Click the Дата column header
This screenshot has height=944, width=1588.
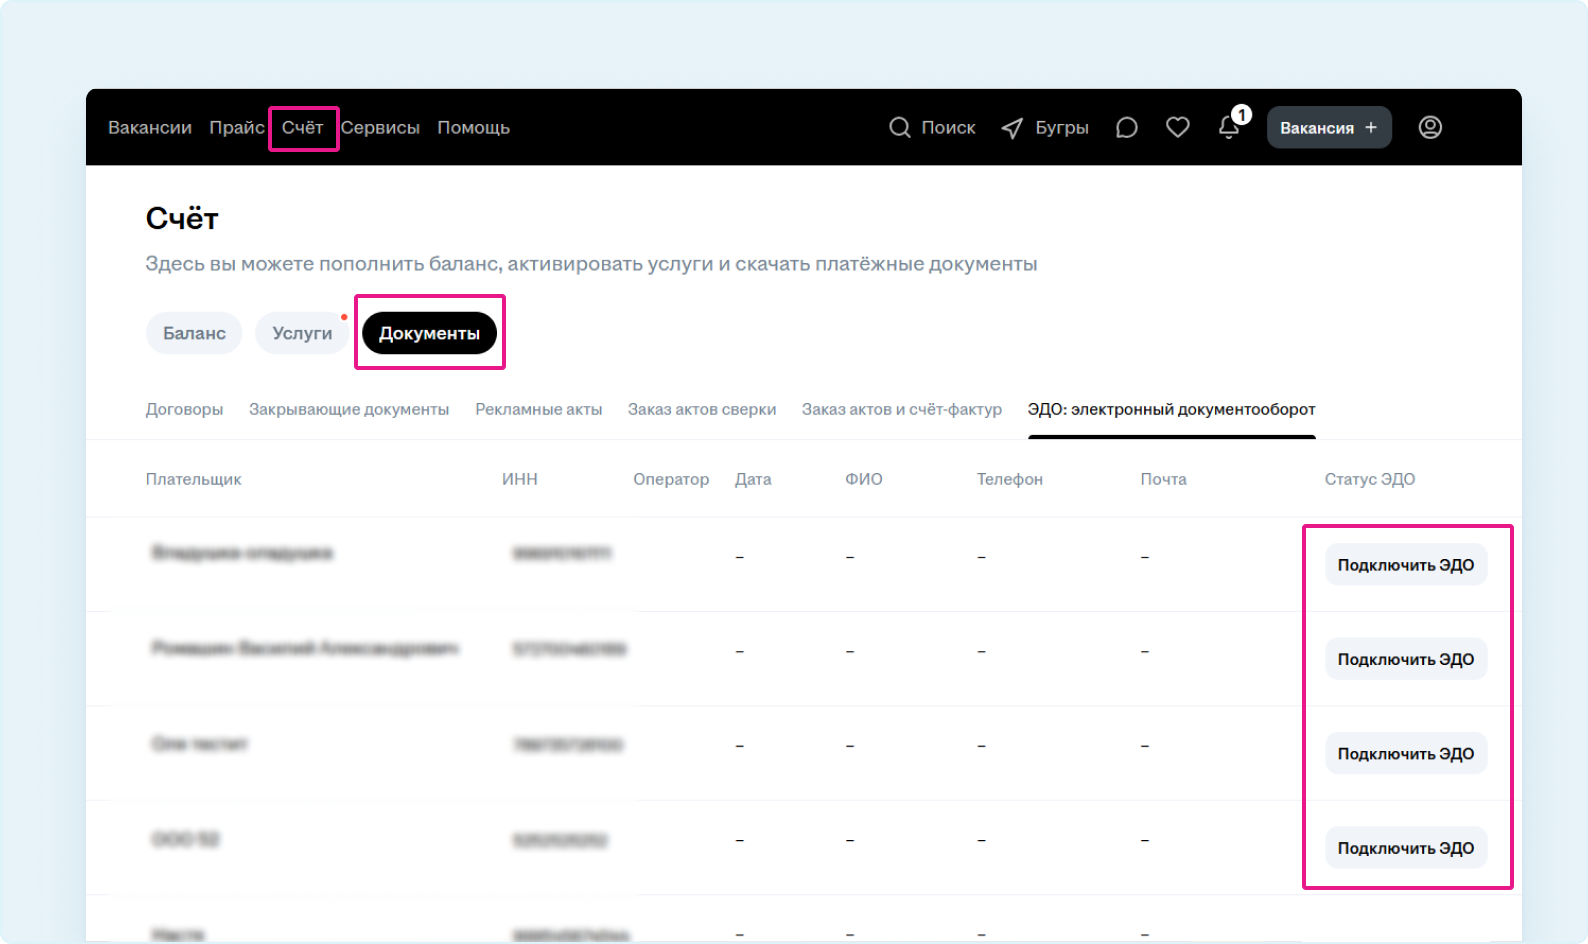click(753, 479)
